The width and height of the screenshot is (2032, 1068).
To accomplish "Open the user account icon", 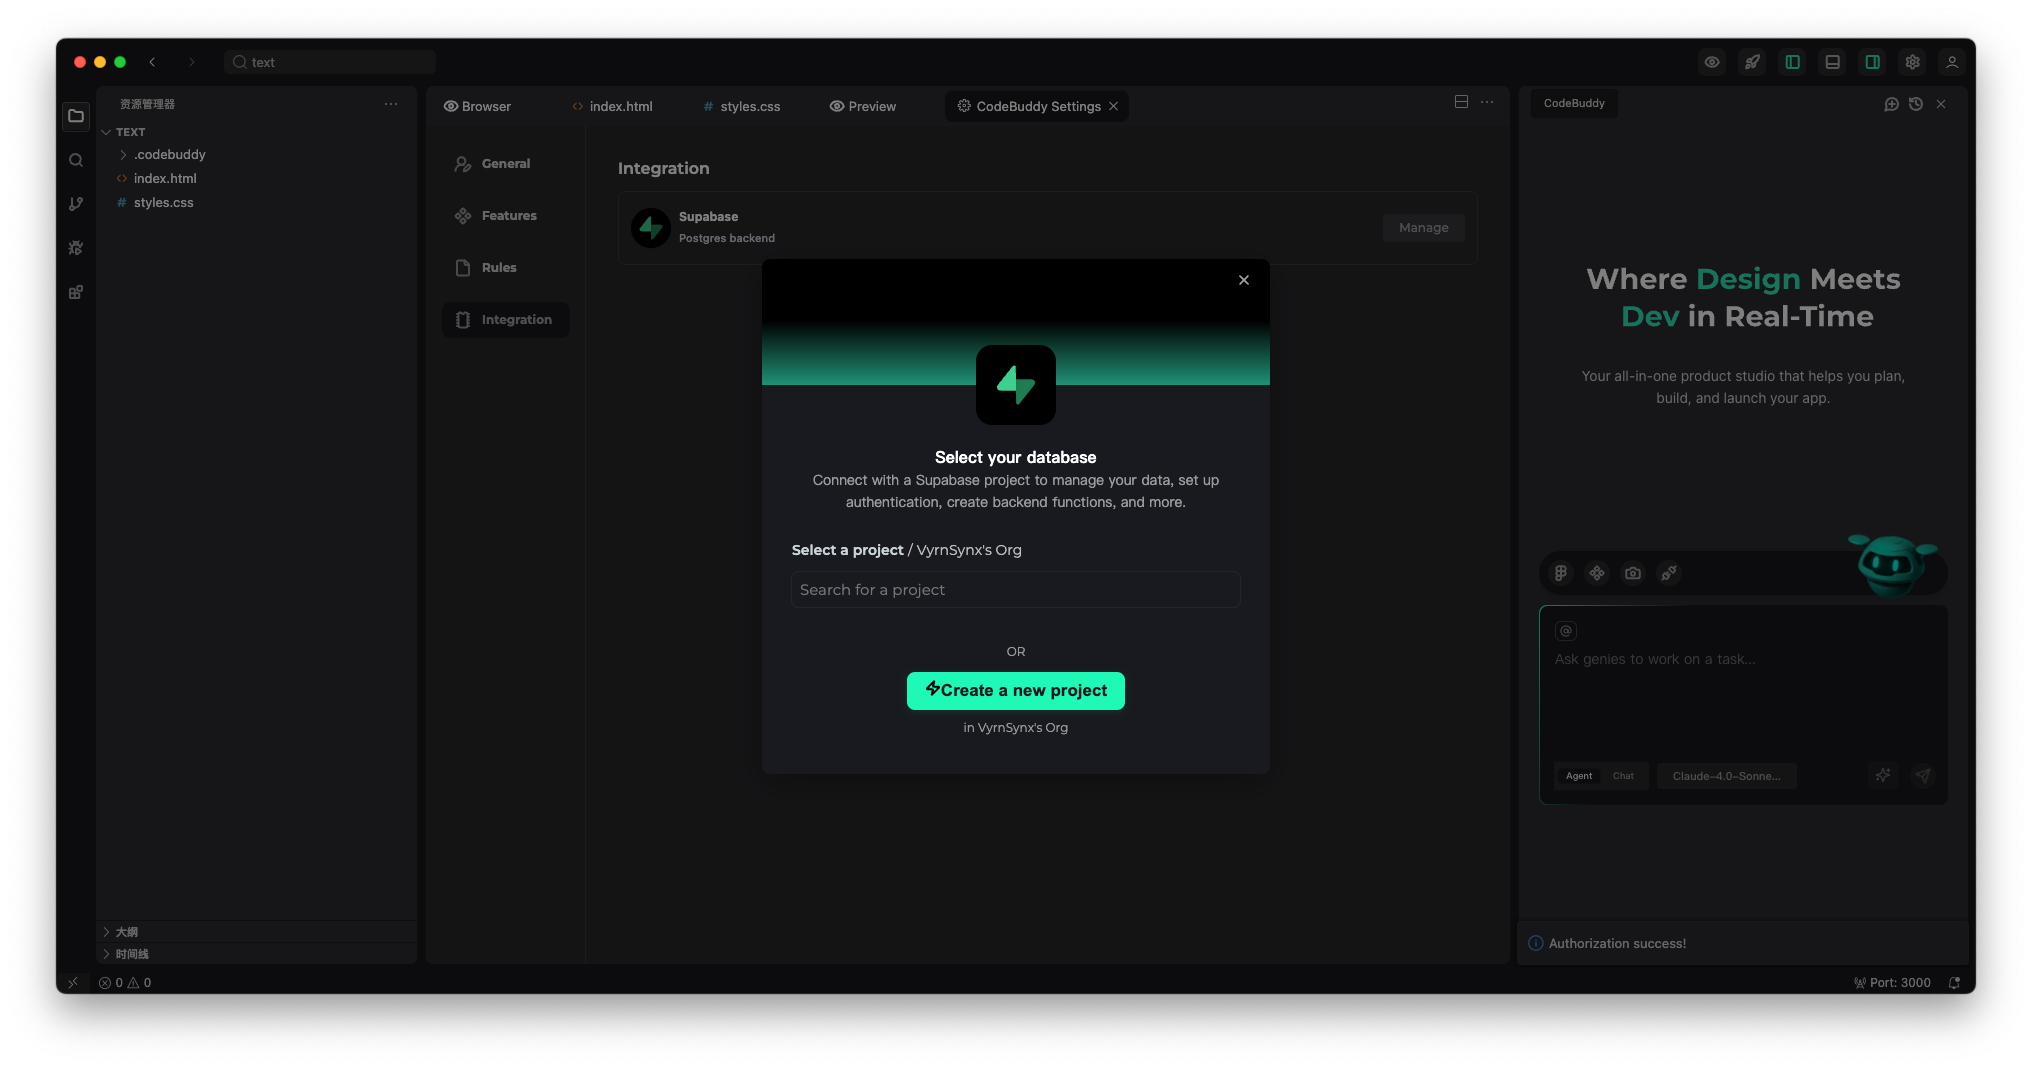I will pos(1951,62).
